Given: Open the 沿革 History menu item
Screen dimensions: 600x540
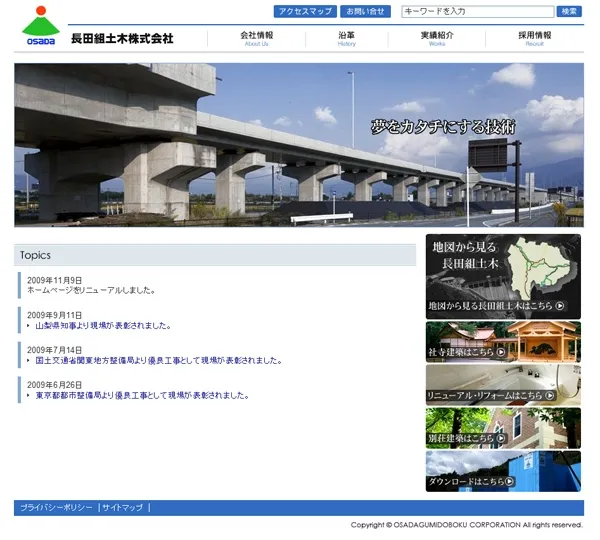Looking at the screenshot, I should pyautogui.click(x=346, y=38).
